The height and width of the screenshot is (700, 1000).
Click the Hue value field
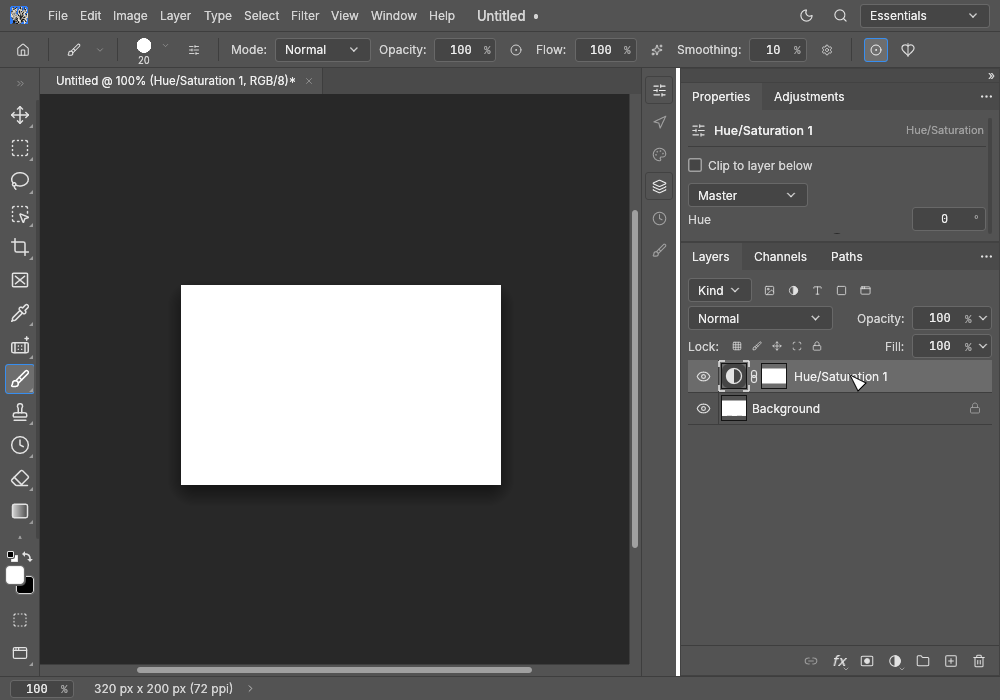tap(948, 219)
